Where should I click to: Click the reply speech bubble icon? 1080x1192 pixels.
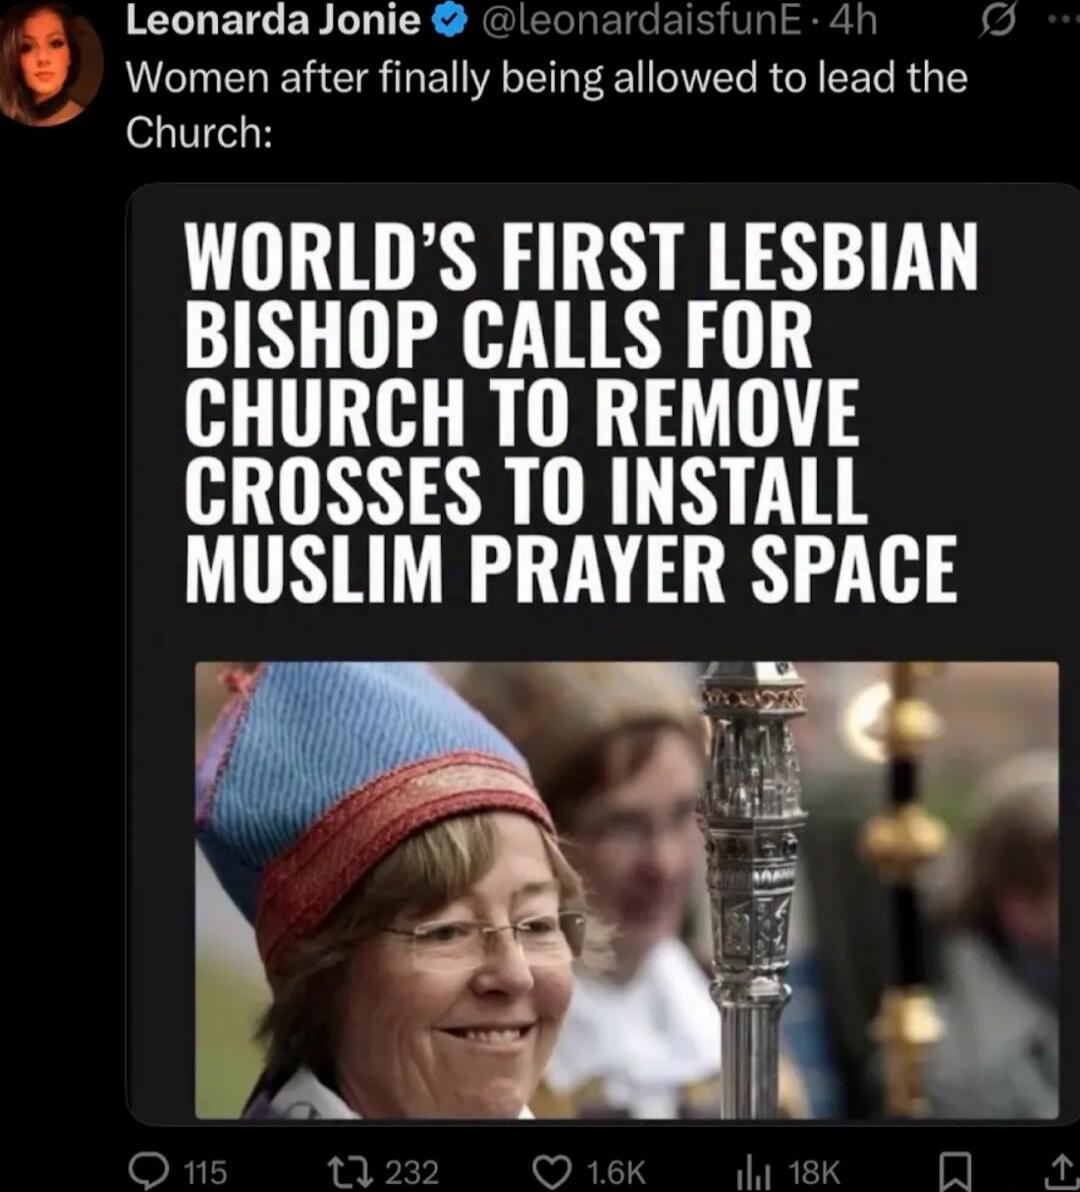[149, 1171]
